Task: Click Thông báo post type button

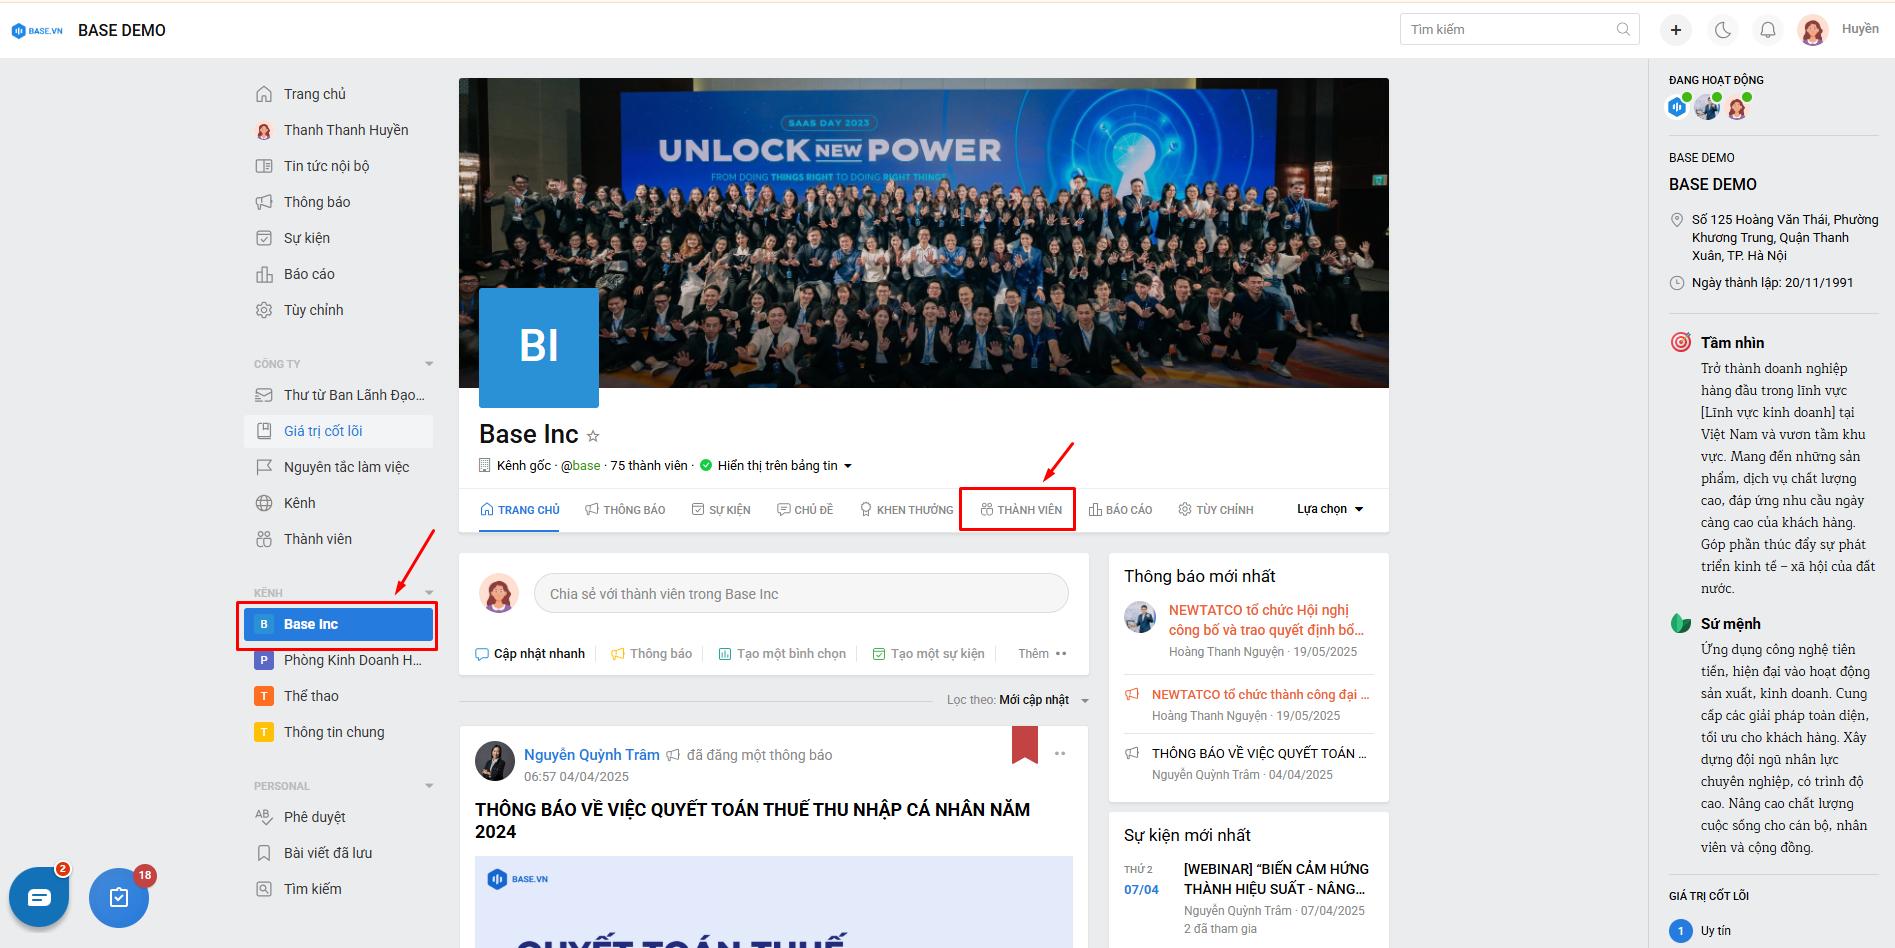Action: click(652, 654)
